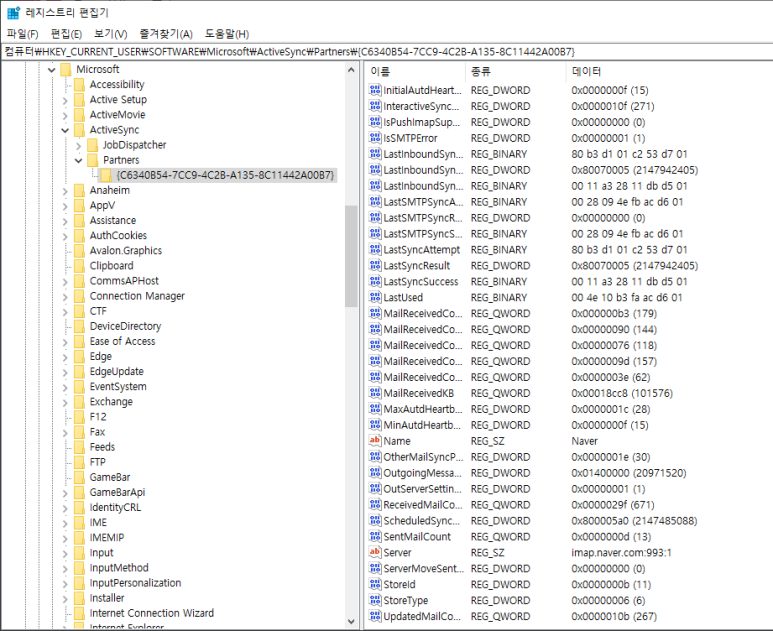Collapse the Partners key
This screenshot has width=773, height=631.
tap(78, 161)
